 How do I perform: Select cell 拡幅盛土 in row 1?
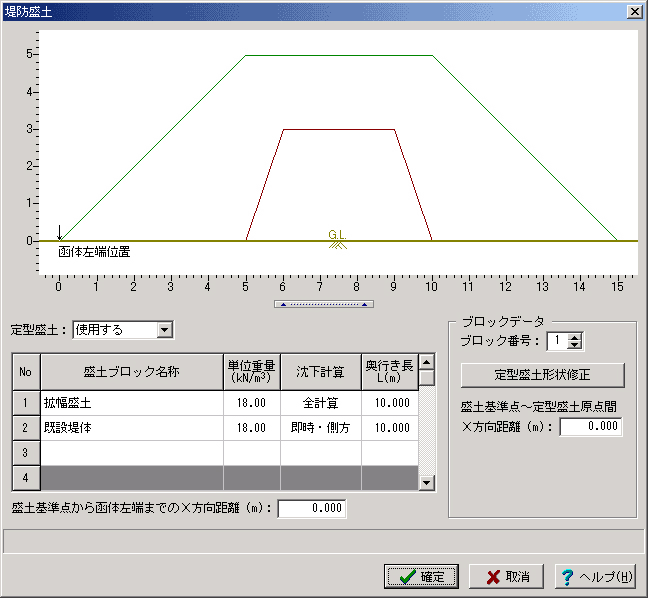click(x=132, y=403)
